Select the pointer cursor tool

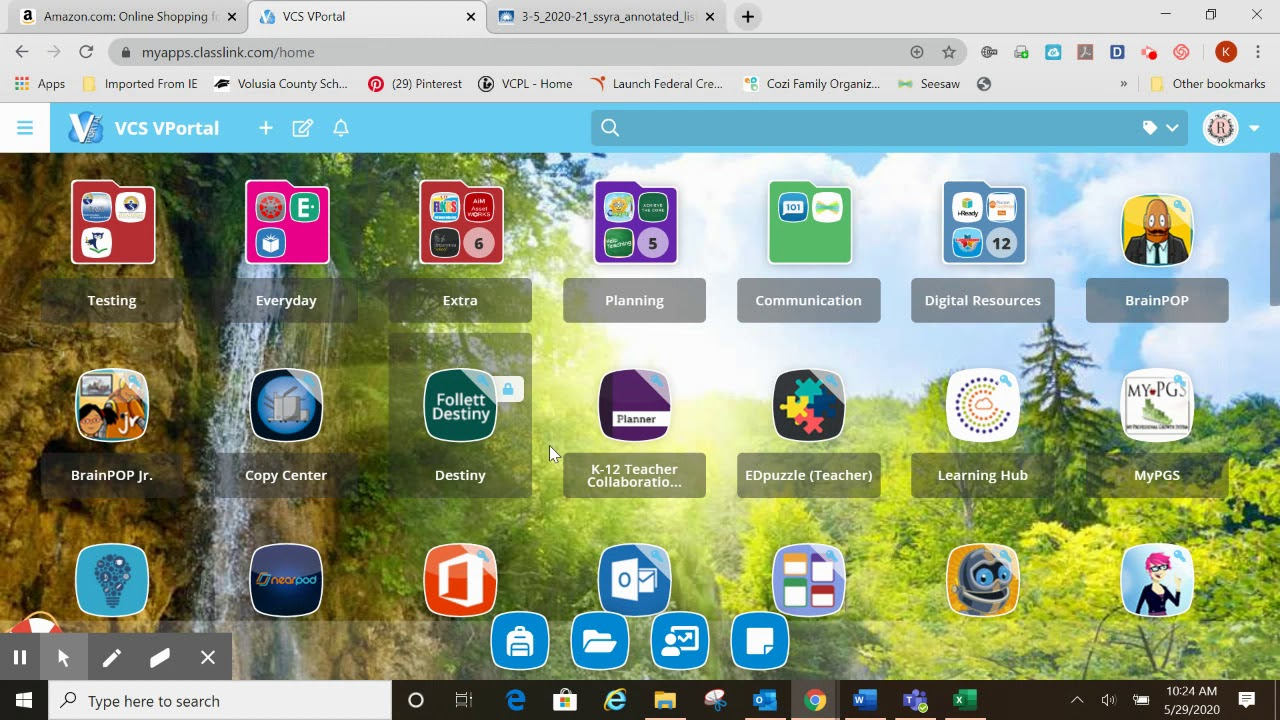point(63,657)
